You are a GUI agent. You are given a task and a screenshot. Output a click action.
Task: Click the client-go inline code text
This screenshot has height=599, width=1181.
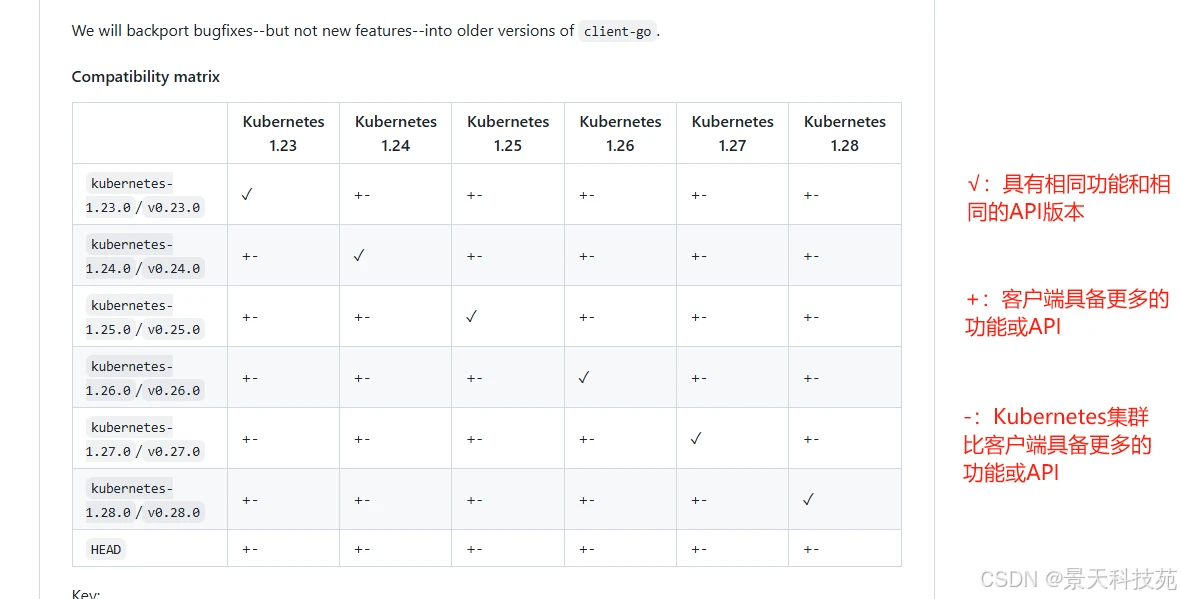pos(618,32)
